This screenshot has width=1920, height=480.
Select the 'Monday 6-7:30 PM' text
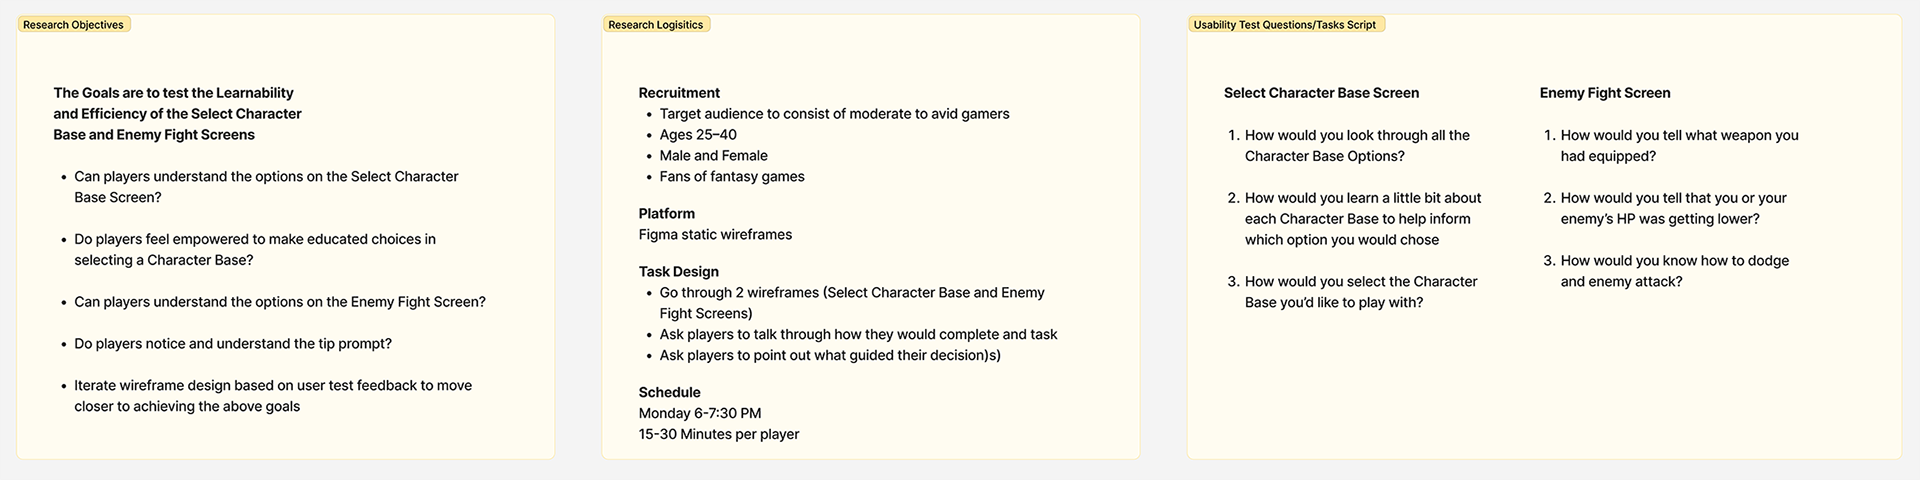700,414
